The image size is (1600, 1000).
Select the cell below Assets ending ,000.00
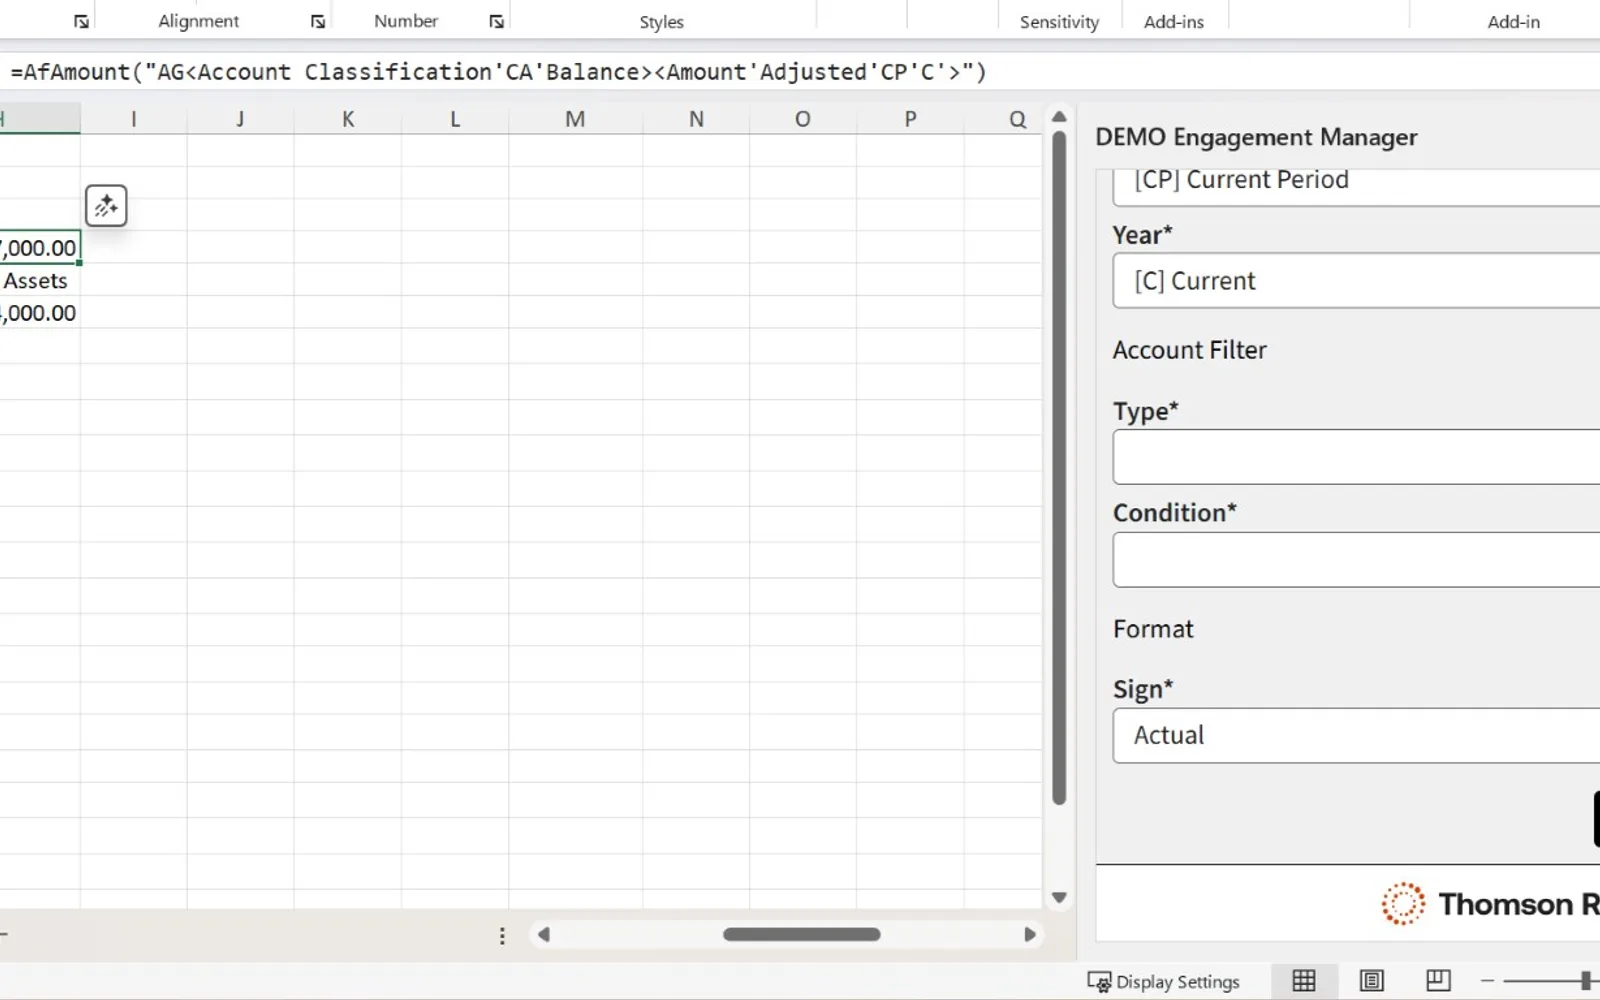[x=40, y=313]
